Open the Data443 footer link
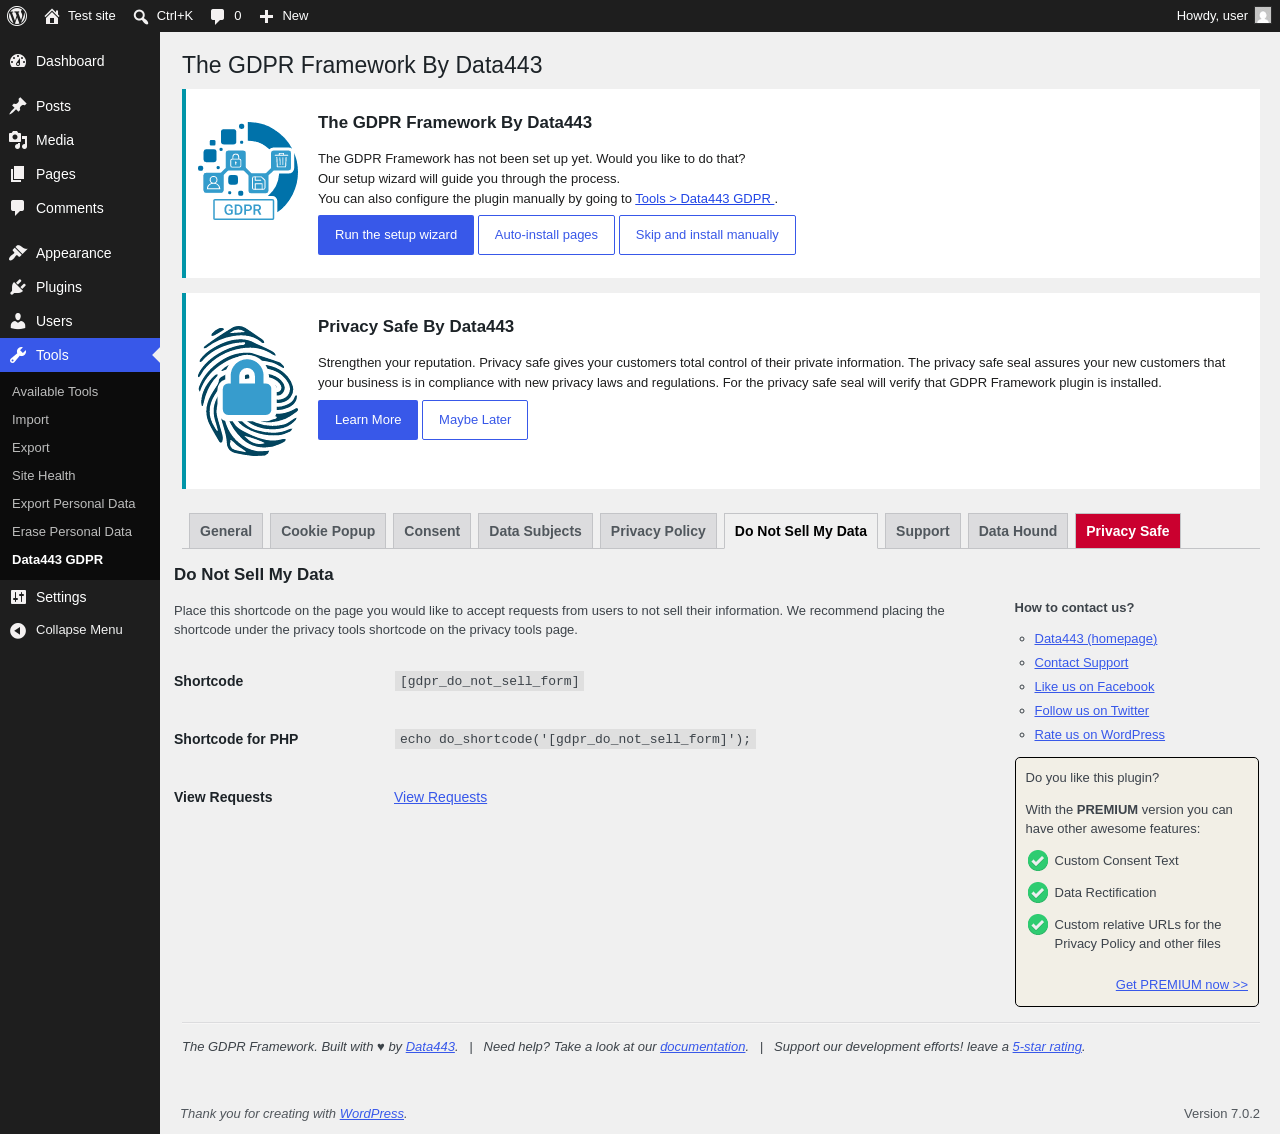The height and width of the screenshot is (1134, 1280). [x=431, y=1047]
